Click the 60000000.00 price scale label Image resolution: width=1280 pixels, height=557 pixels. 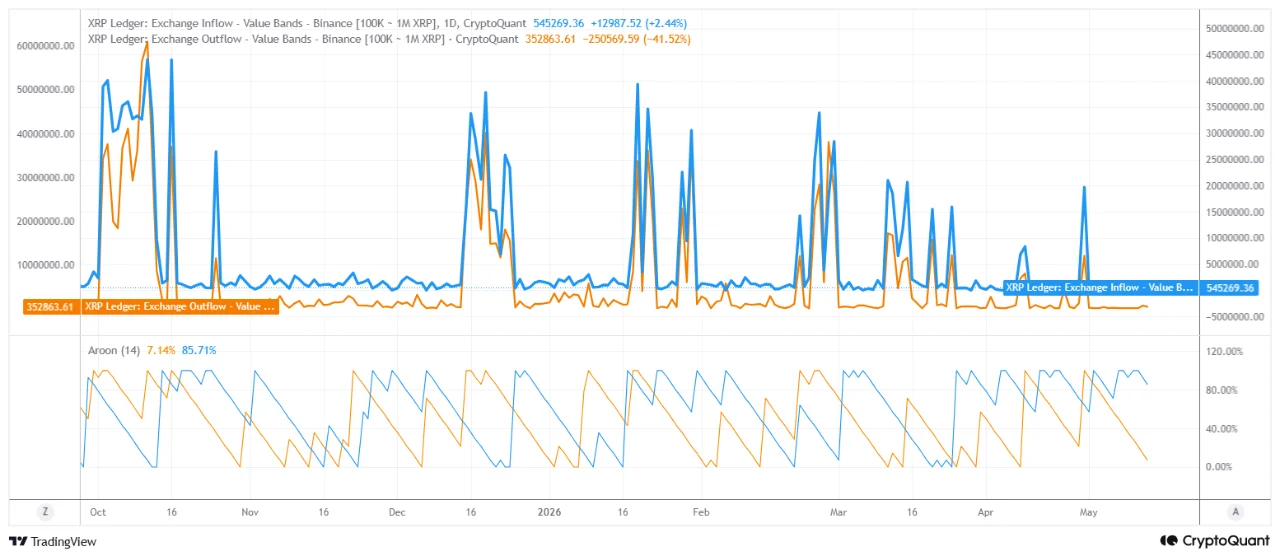tap(46, 46)
